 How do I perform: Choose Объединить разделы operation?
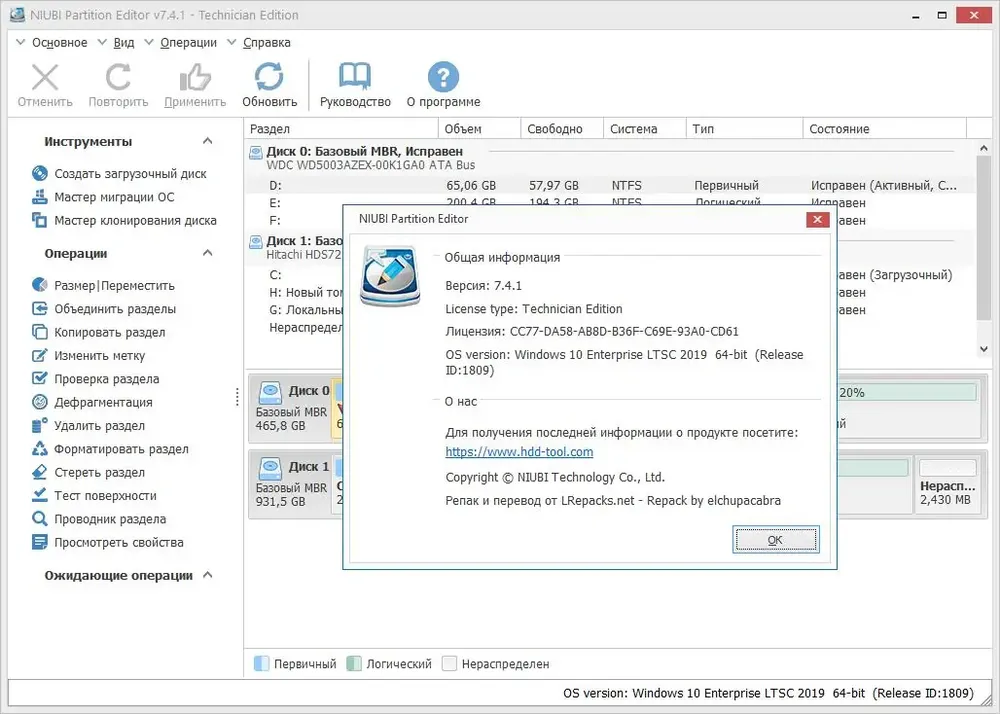click(x=104, y=309)
